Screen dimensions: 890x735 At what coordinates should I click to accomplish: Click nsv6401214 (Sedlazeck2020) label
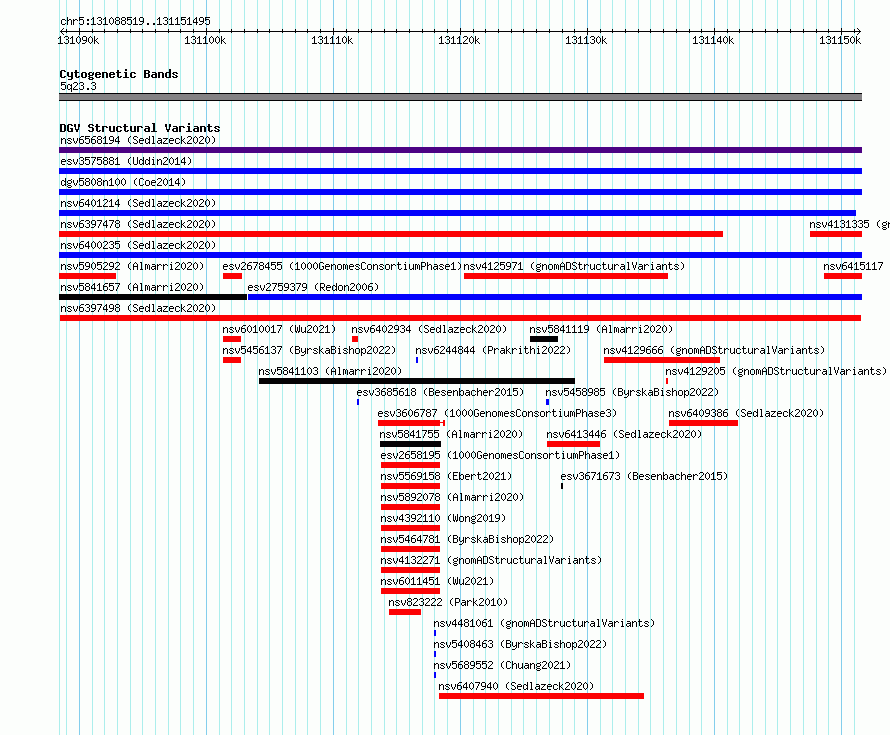tap(138, 203)
